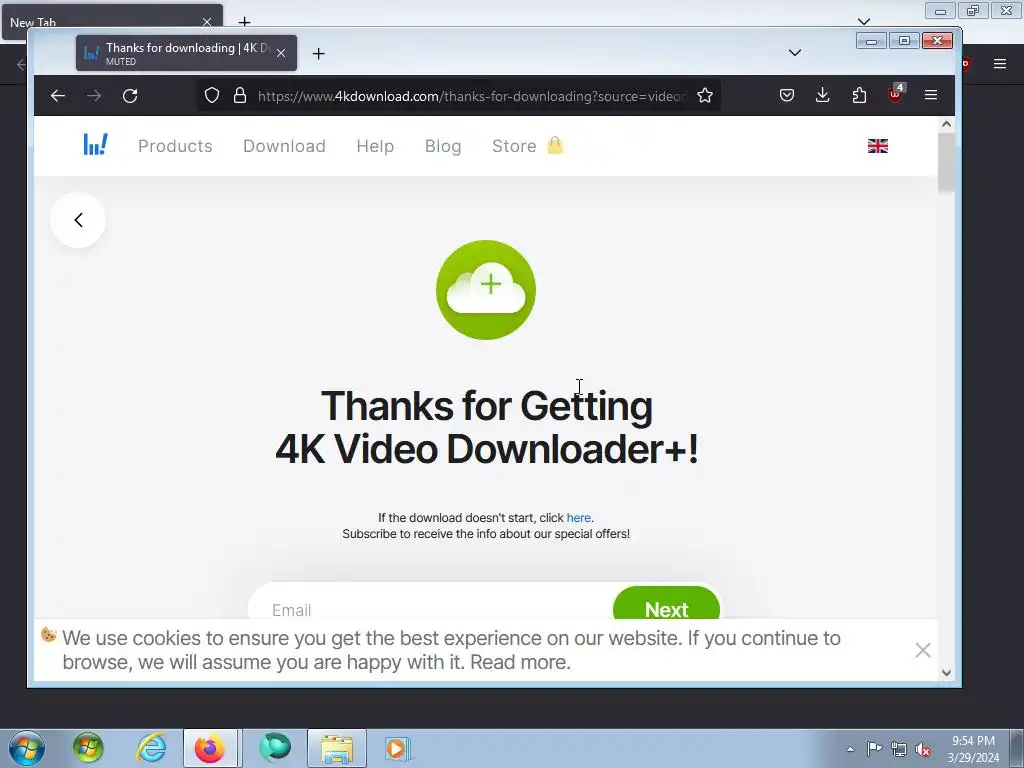
Task: Click the muted volume tray icon
Action: (923, 749)
